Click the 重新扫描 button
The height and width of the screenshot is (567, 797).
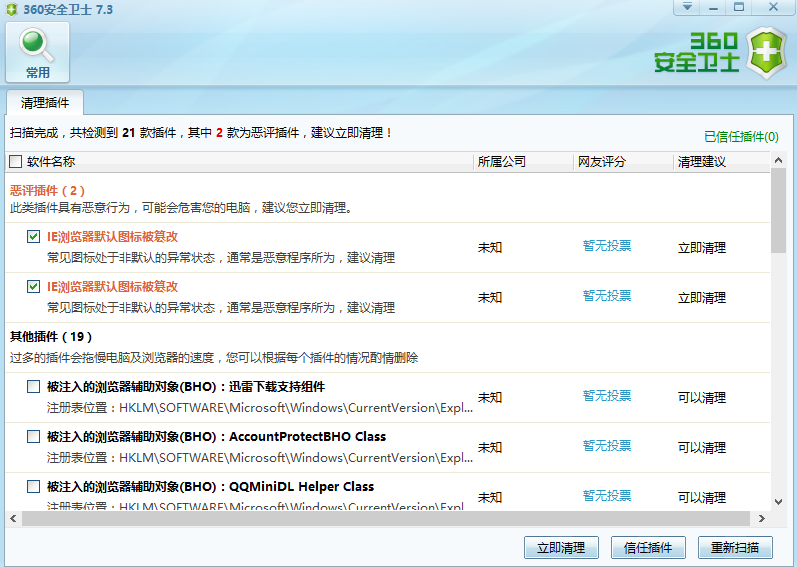(x=735, y=548)
